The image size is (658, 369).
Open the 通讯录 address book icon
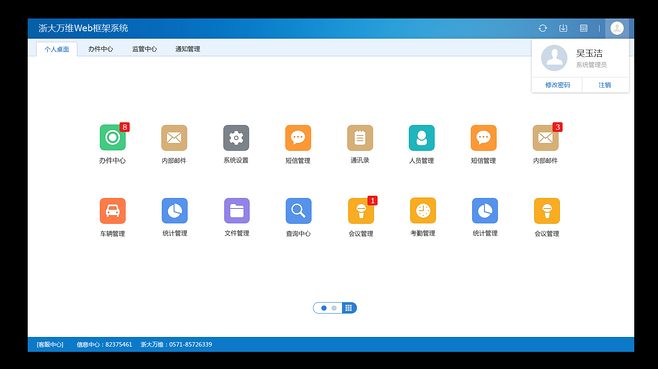360,138
